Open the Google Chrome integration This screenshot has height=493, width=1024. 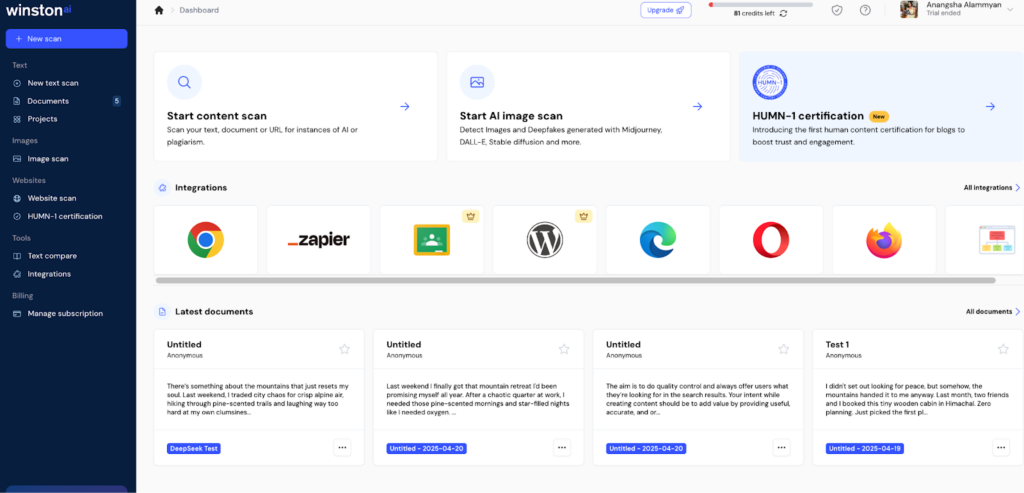[x=206, y=240]
